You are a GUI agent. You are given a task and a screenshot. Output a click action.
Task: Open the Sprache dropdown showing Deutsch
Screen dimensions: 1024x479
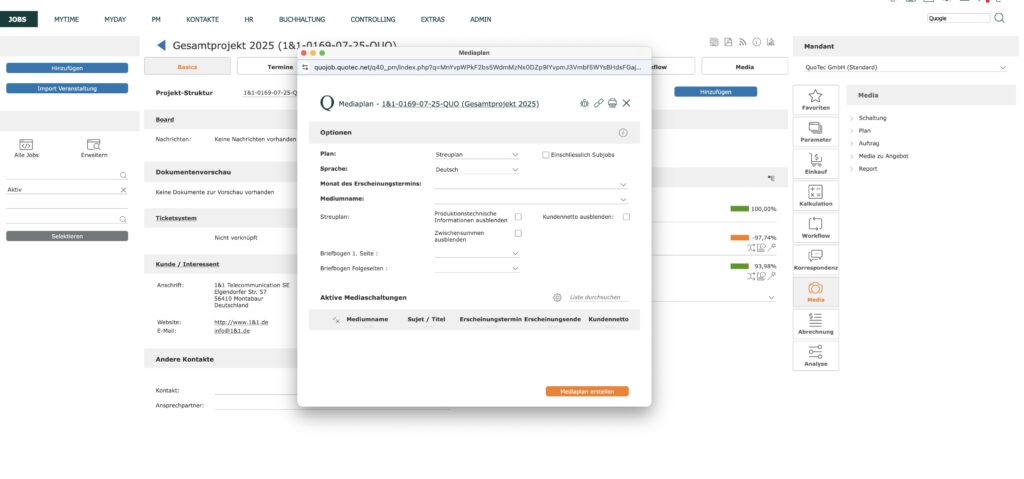pos(477,170)
